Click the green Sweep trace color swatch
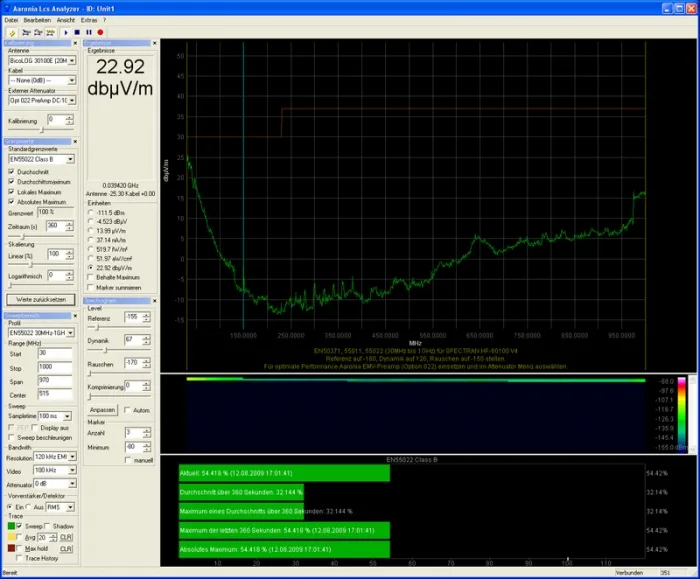700x579 pixels. (12, 525)
